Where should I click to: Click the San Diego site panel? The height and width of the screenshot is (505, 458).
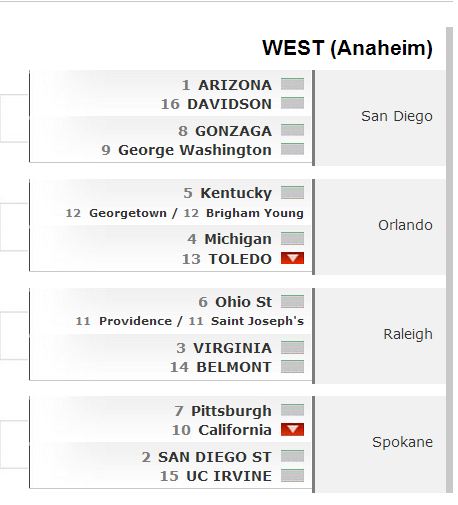(x=380, y=118)
